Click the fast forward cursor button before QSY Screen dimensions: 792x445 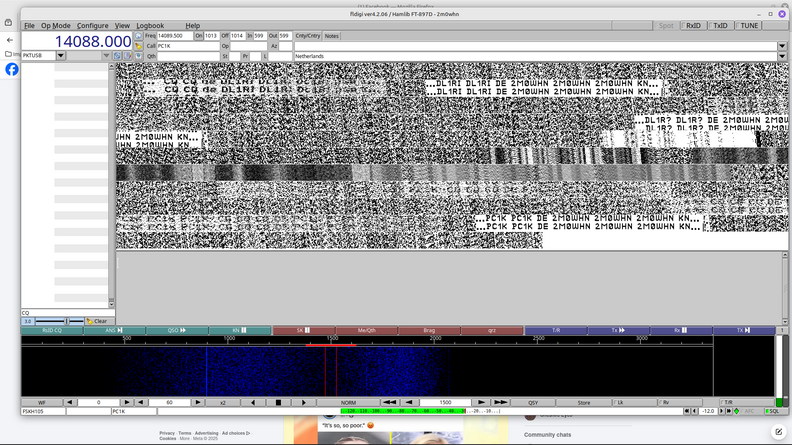pos(501,403)
